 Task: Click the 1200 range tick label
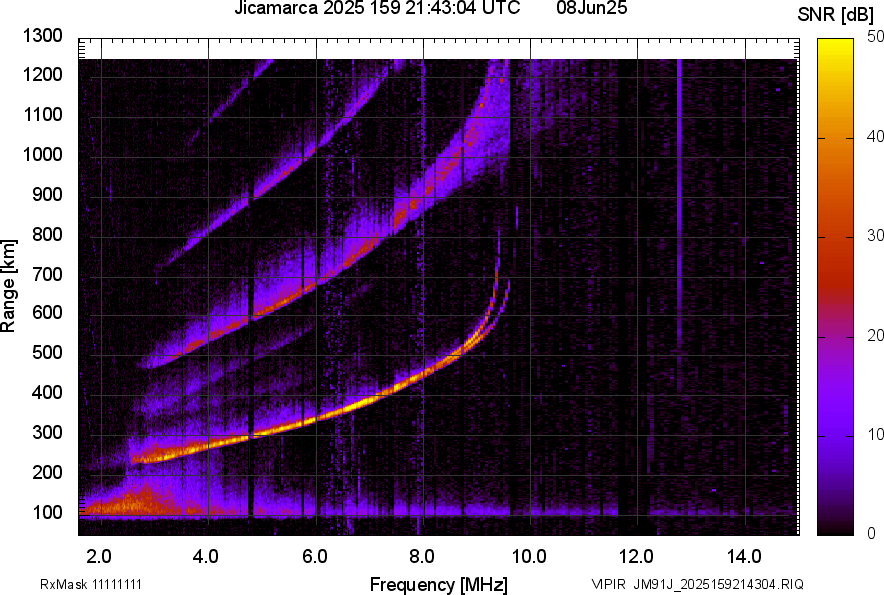pos(43,74)
